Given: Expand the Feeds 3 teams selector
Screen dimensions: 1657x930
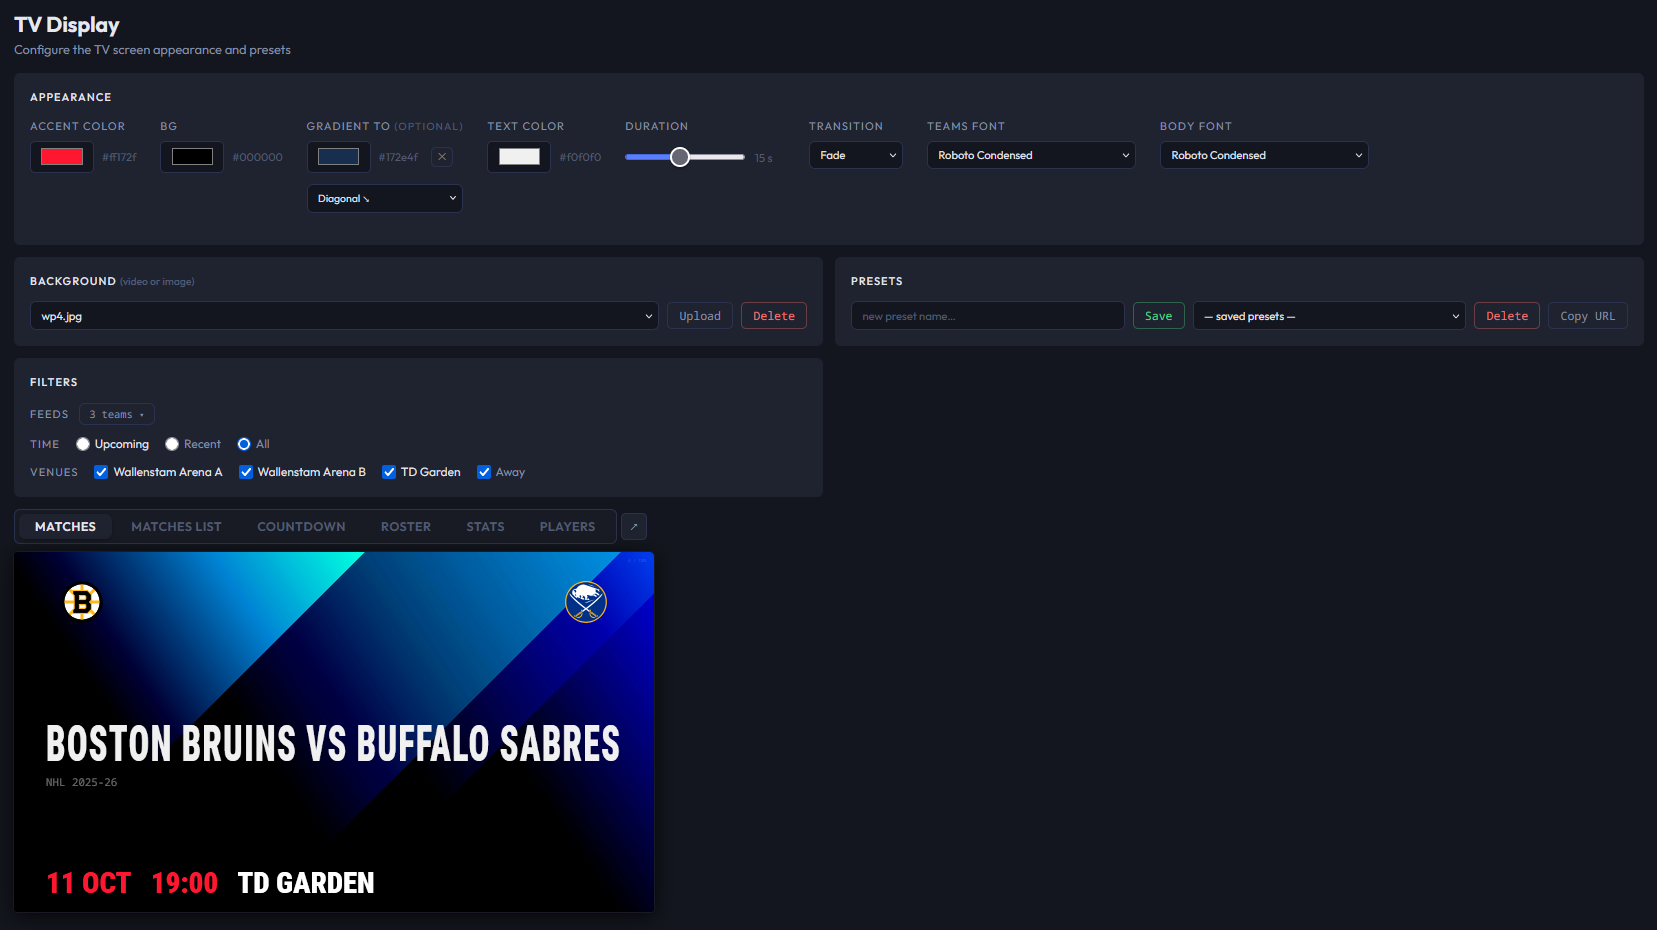Looking at the screenshot, I should [x=117, y=414].
